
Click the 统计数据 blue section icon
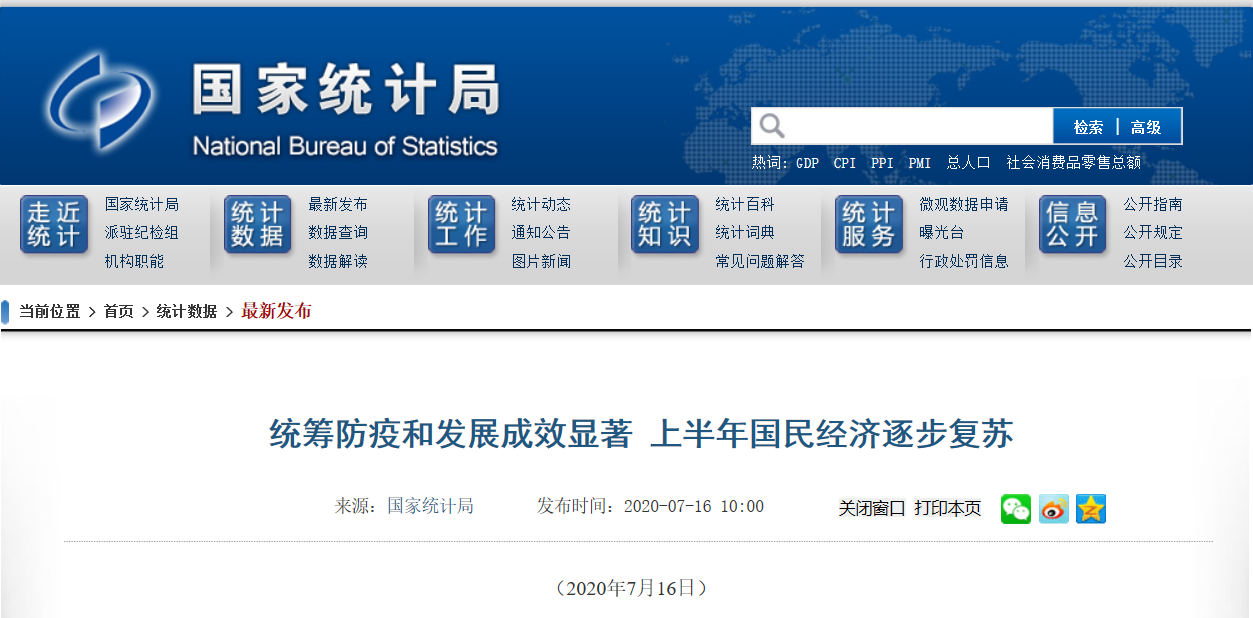(258, 223)
